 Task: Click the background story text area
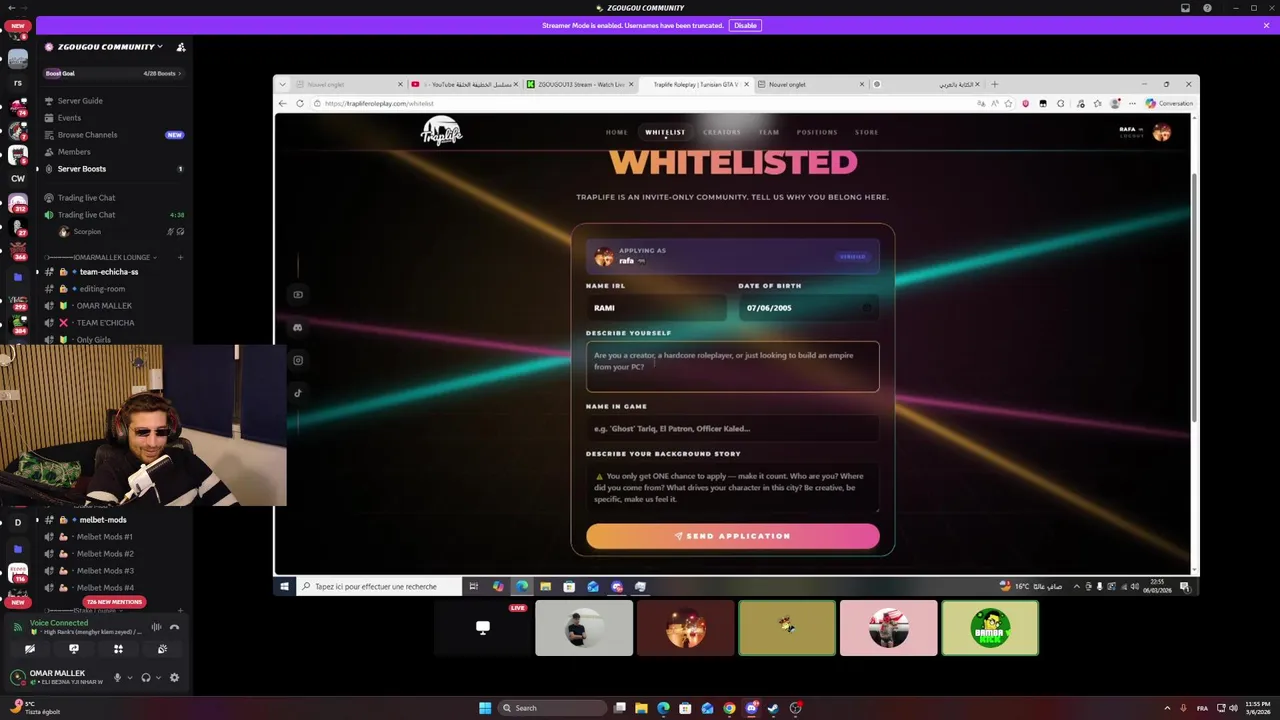pos(733,488)
